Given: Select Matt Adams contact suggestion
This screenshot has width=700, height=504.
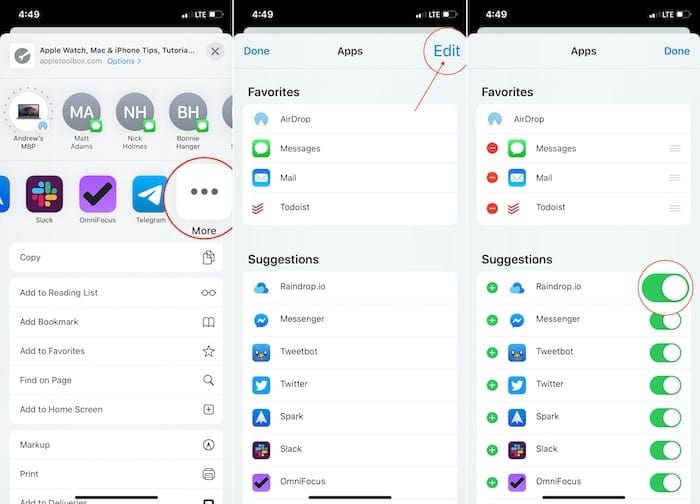Looking at the screenshot, I should click(82, 121).
